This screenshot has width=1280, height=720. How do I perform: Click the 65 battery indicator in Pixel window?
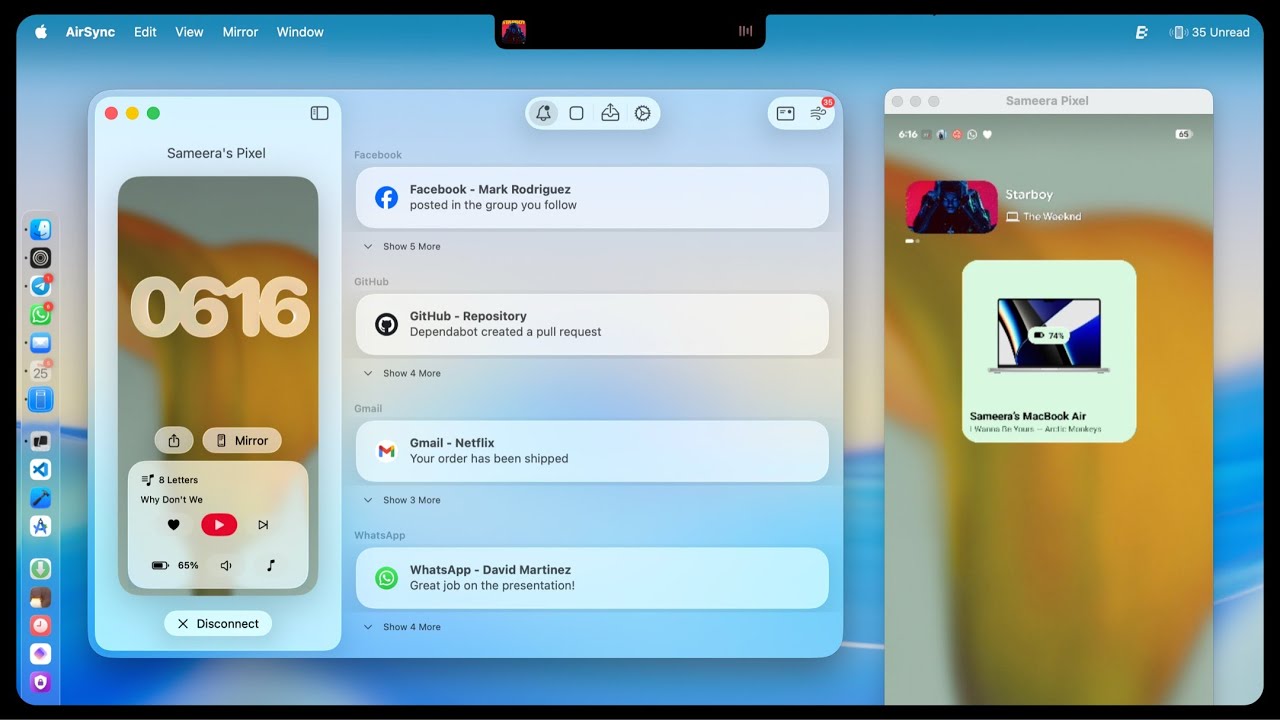pyautogui.click(x=1184, y=134)
